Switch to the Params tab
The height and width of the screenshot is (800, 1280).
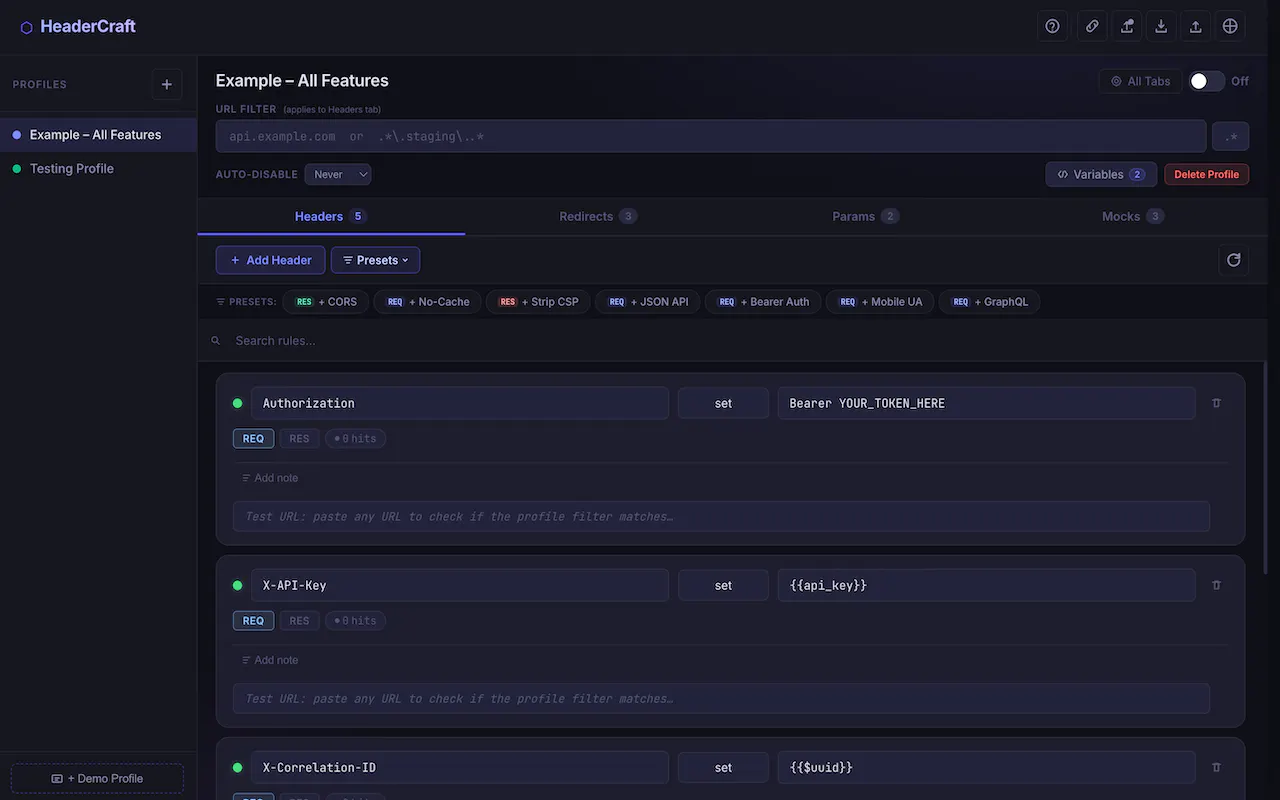[865, 216]
